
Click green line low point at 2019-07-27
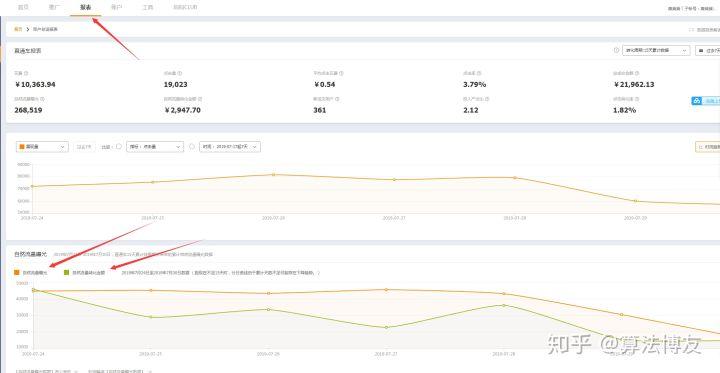[x=386, y=327]
